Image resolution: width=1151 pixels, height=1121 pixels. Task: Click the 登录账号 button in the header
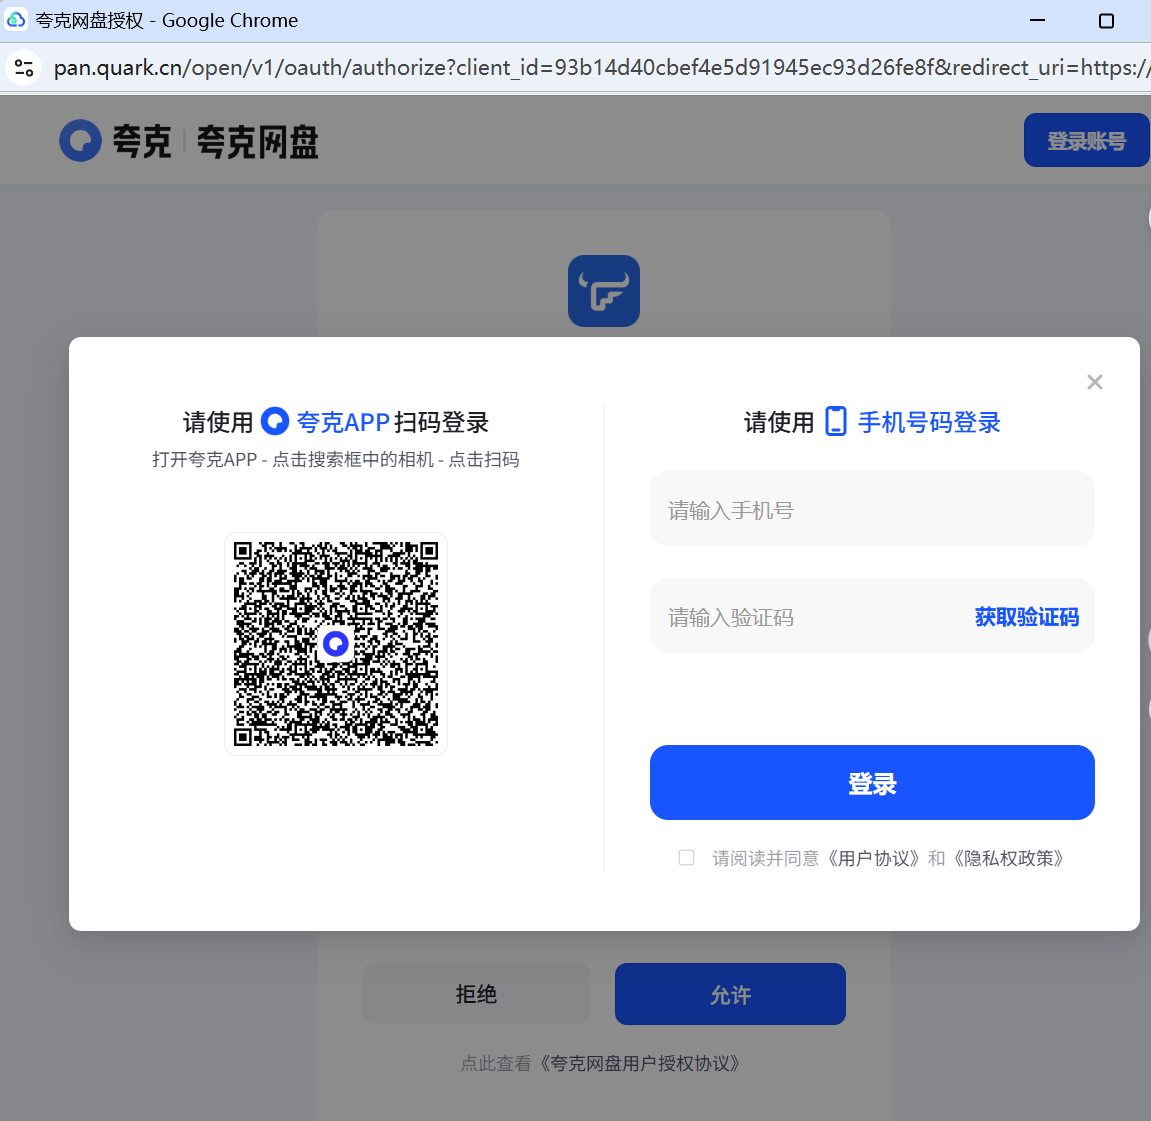[1086, 140]
